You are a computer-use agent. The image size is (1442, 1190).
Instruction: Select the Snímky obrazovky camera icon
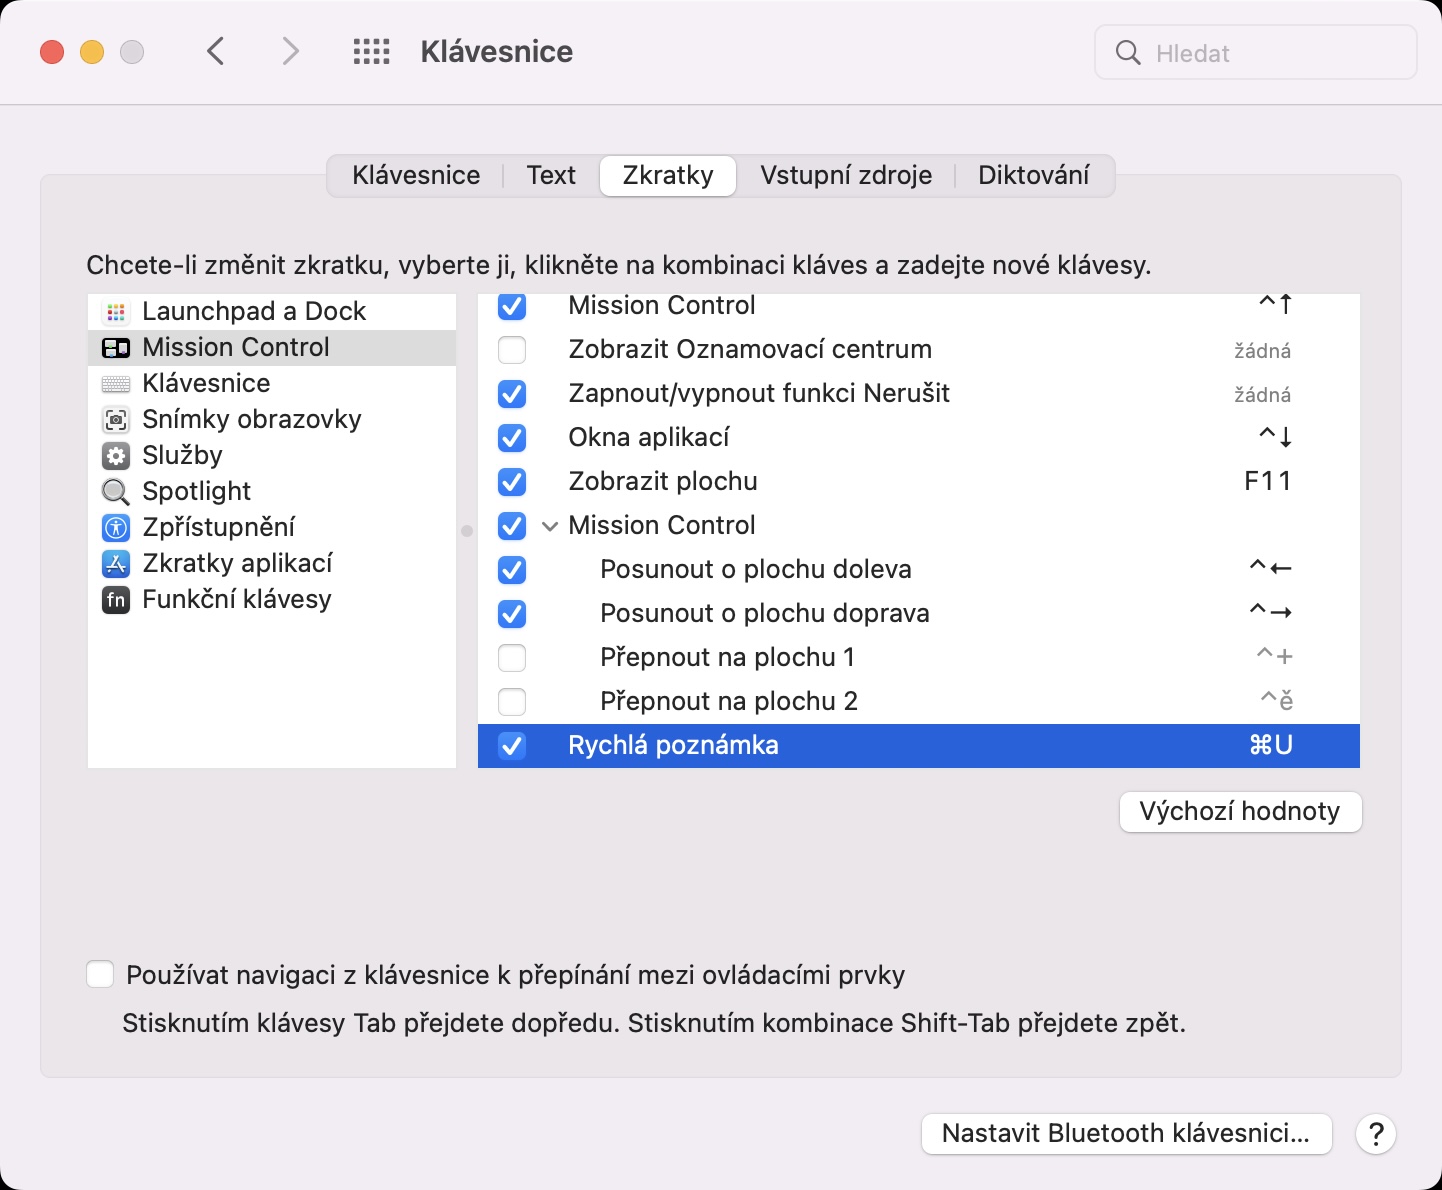click(x=116, y=420)
